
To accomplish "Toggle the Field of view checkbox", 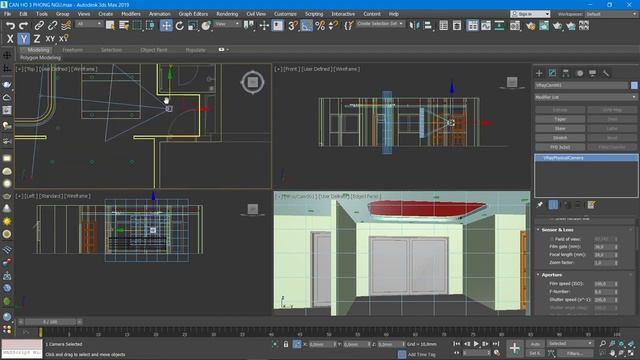I will [552, 239].
